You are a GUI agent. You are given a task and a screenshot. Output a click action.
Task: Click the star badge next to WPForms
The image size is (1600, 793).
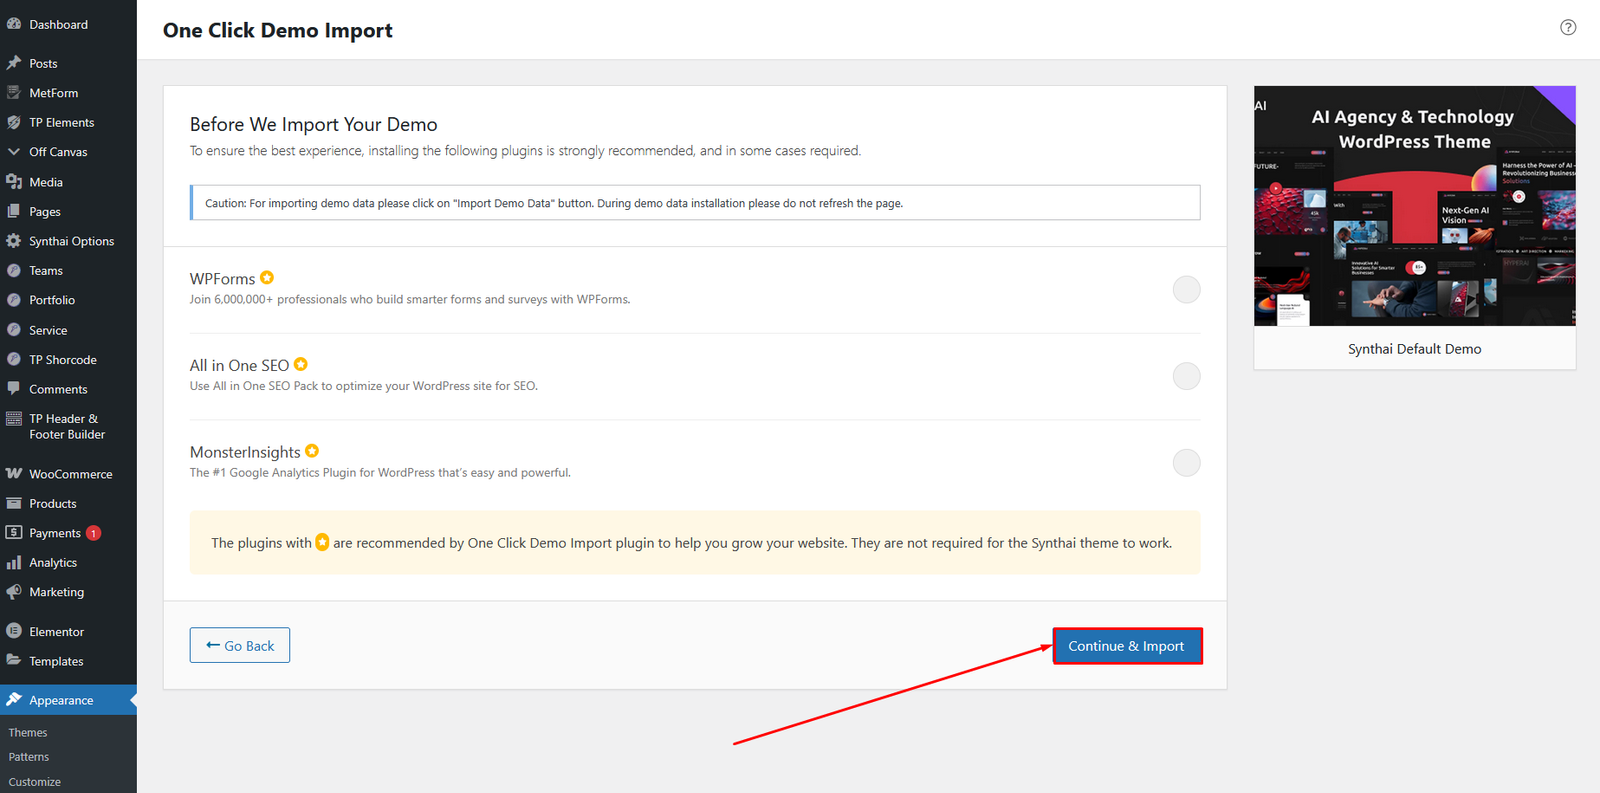point(267,278)
